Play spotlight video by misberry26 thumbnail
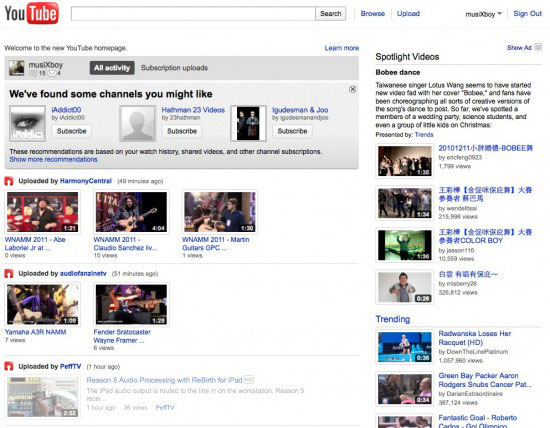The height and width of the screenshot is (428, 550). [x=404, y=287]
